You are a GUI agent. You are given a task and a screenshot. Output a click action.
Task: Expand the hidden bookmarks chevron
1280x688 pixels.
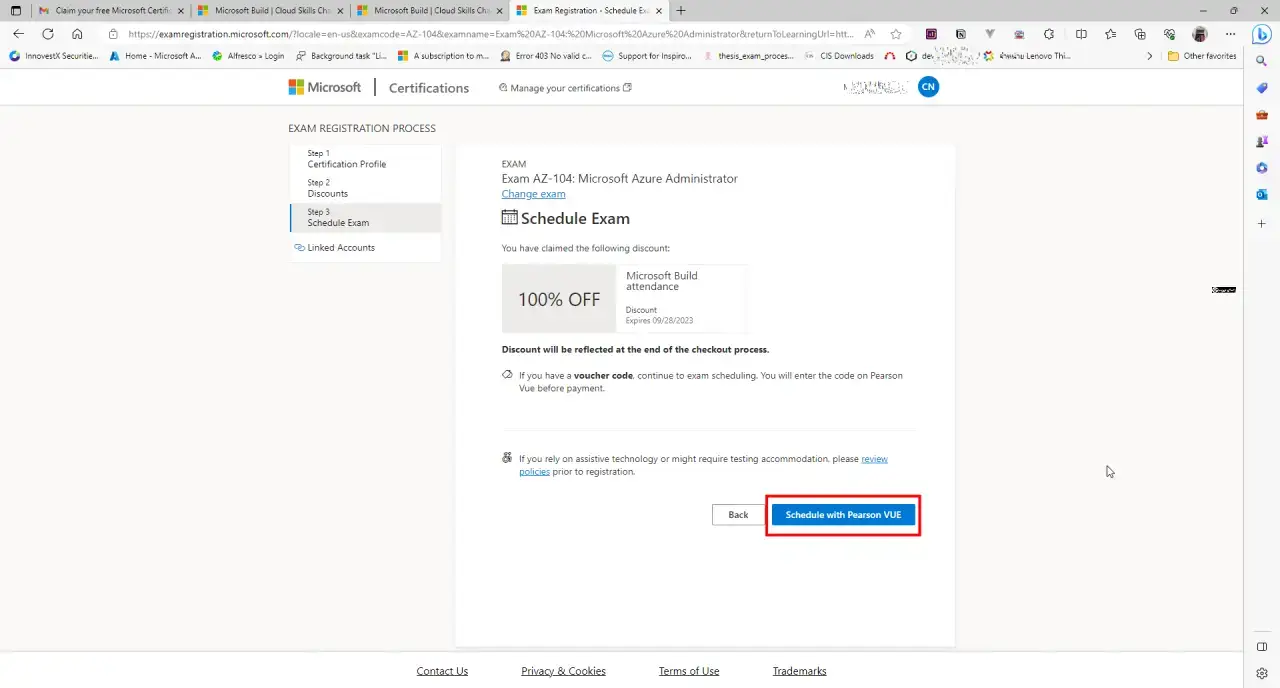coord(1149,56)
